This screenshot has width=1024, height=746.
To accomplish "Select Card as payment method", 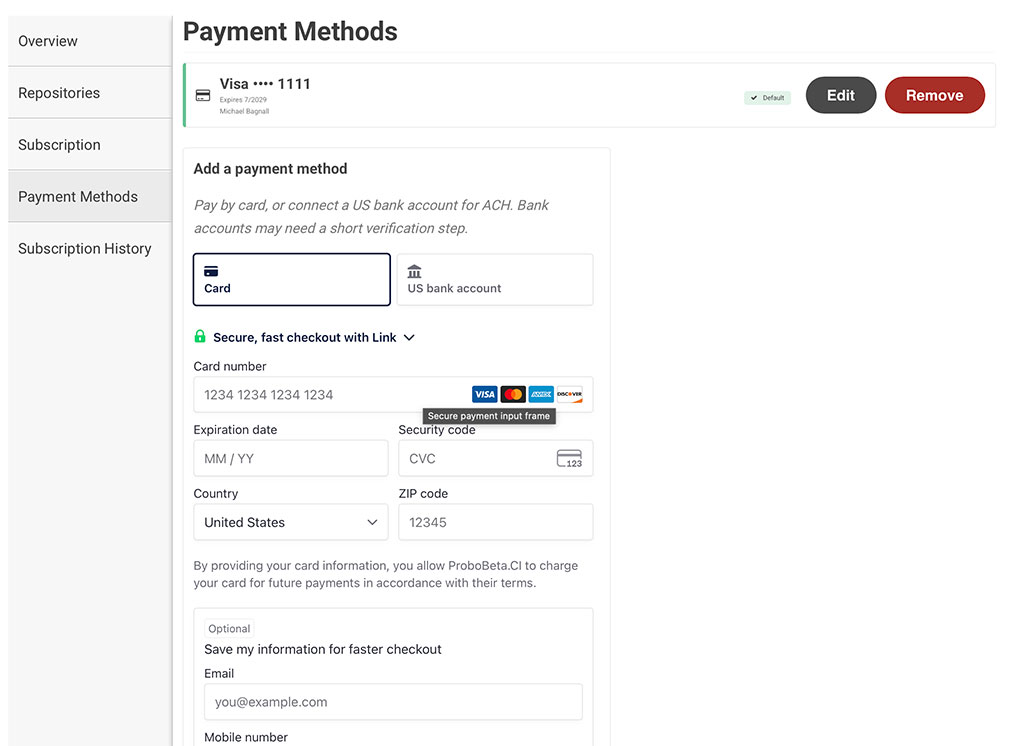I will pos(292,280).
